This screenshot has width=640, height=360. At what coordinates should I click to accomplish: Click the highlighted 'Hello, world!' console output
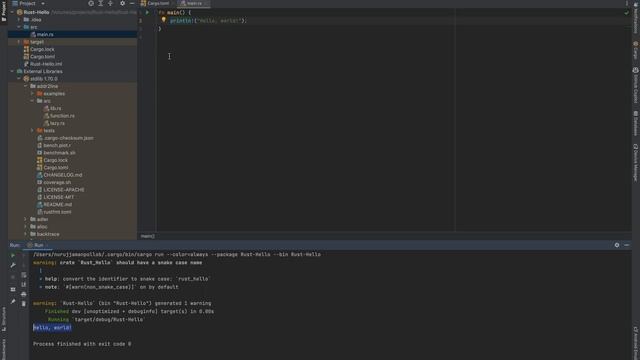52,327
